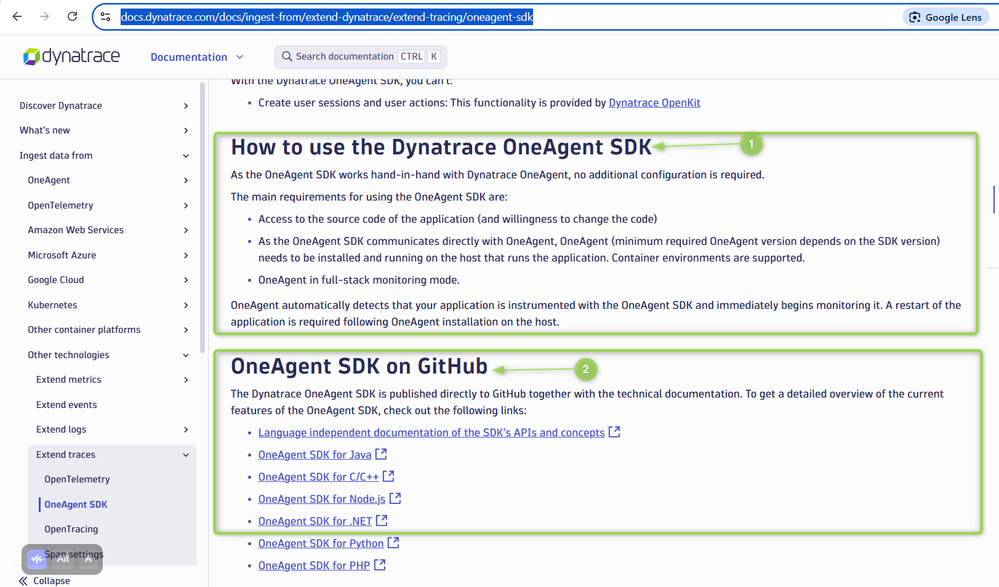Open the Documentation dropdown

[x=197, y=57]
